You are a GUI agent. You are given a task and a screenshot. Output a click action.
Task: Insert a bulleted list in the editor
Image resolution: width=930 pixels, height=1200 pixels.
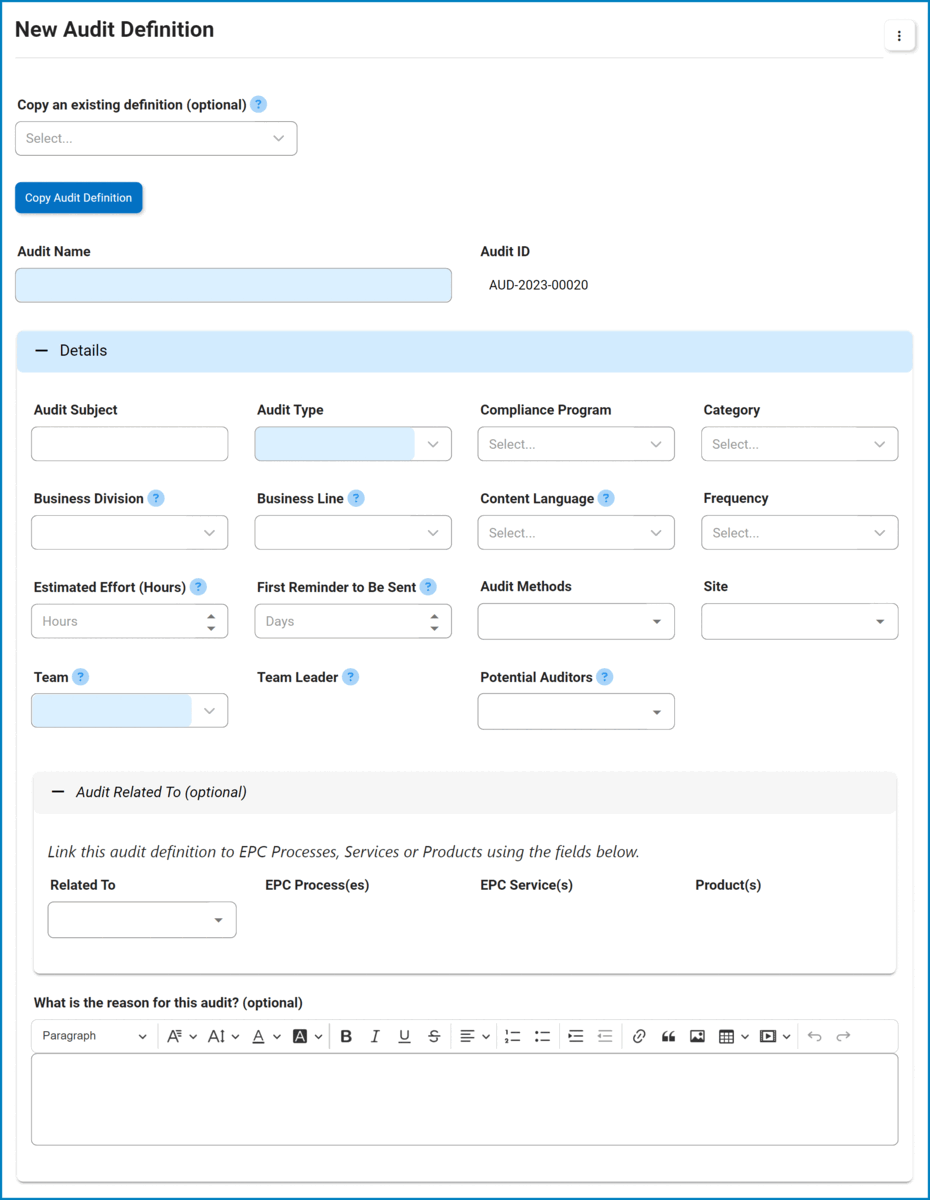tap(542, 1036)
